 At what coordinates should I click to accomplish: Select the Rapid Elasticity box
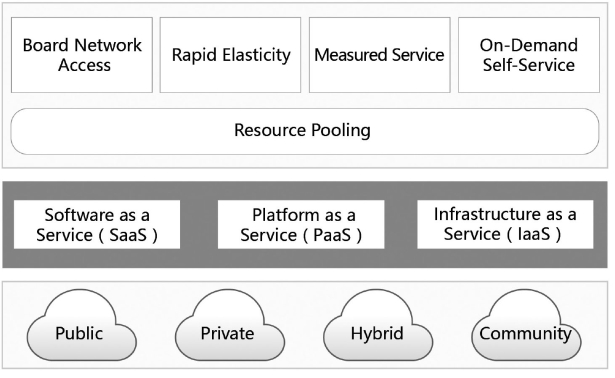tap(230, 55)
